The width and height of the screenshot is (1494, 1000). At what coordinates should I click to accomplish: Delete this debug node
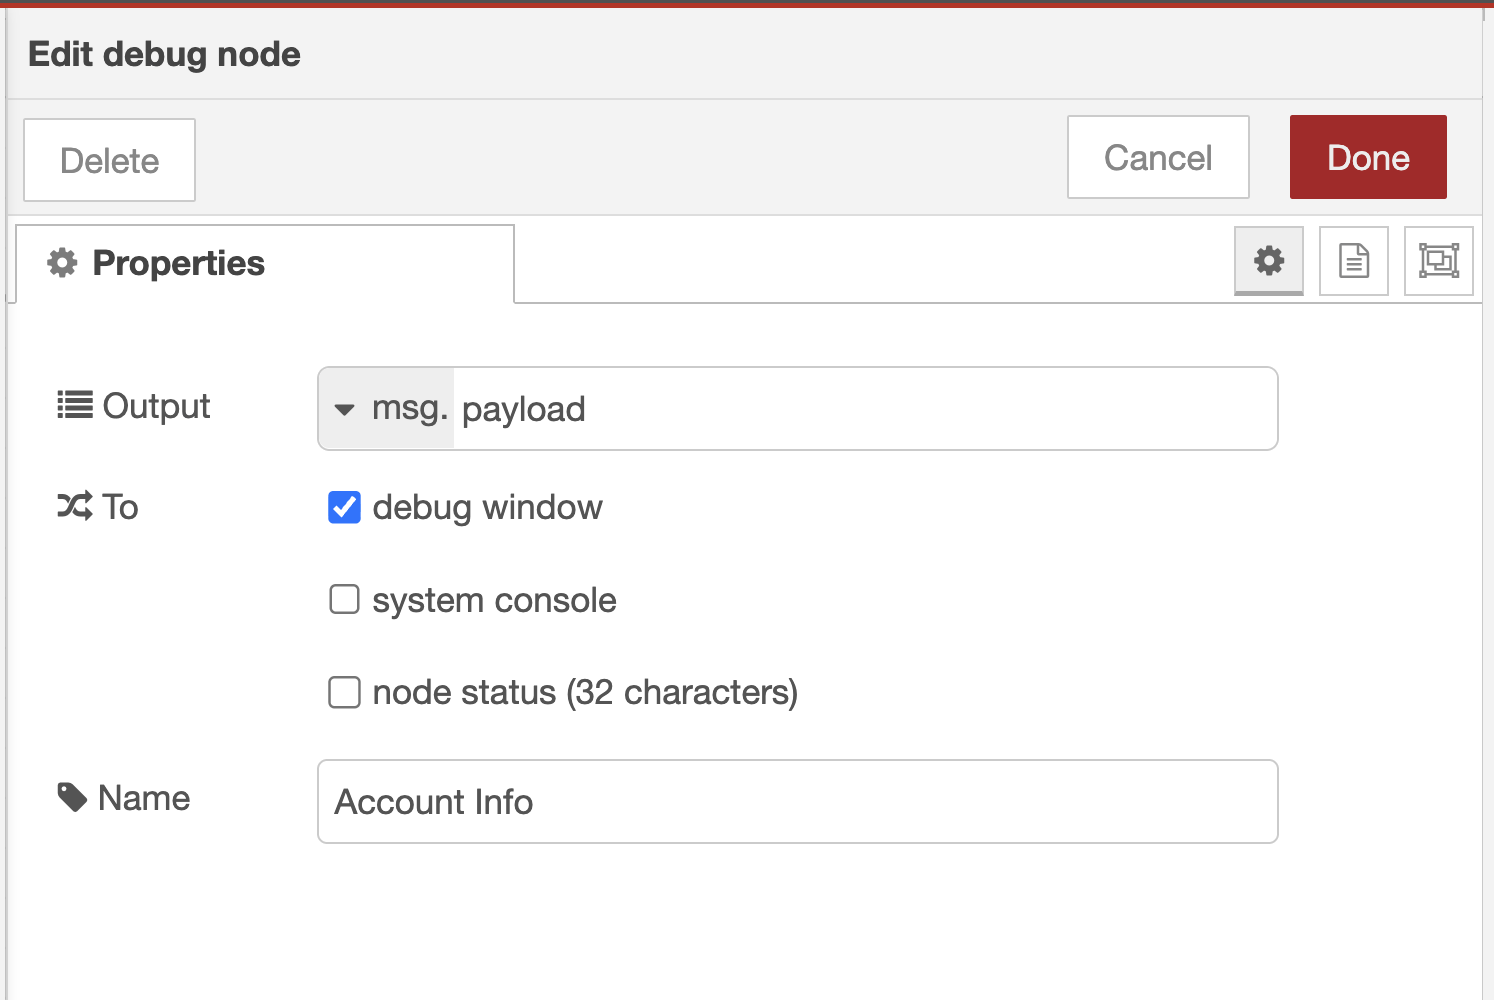click(x=109, y=160)
